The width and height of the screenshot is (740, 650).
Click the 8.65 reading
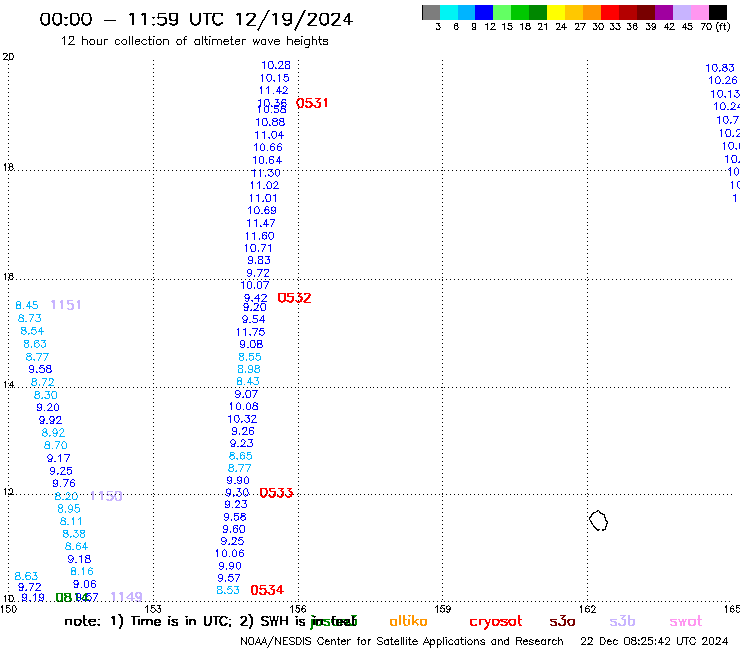(x=240, y=456)
